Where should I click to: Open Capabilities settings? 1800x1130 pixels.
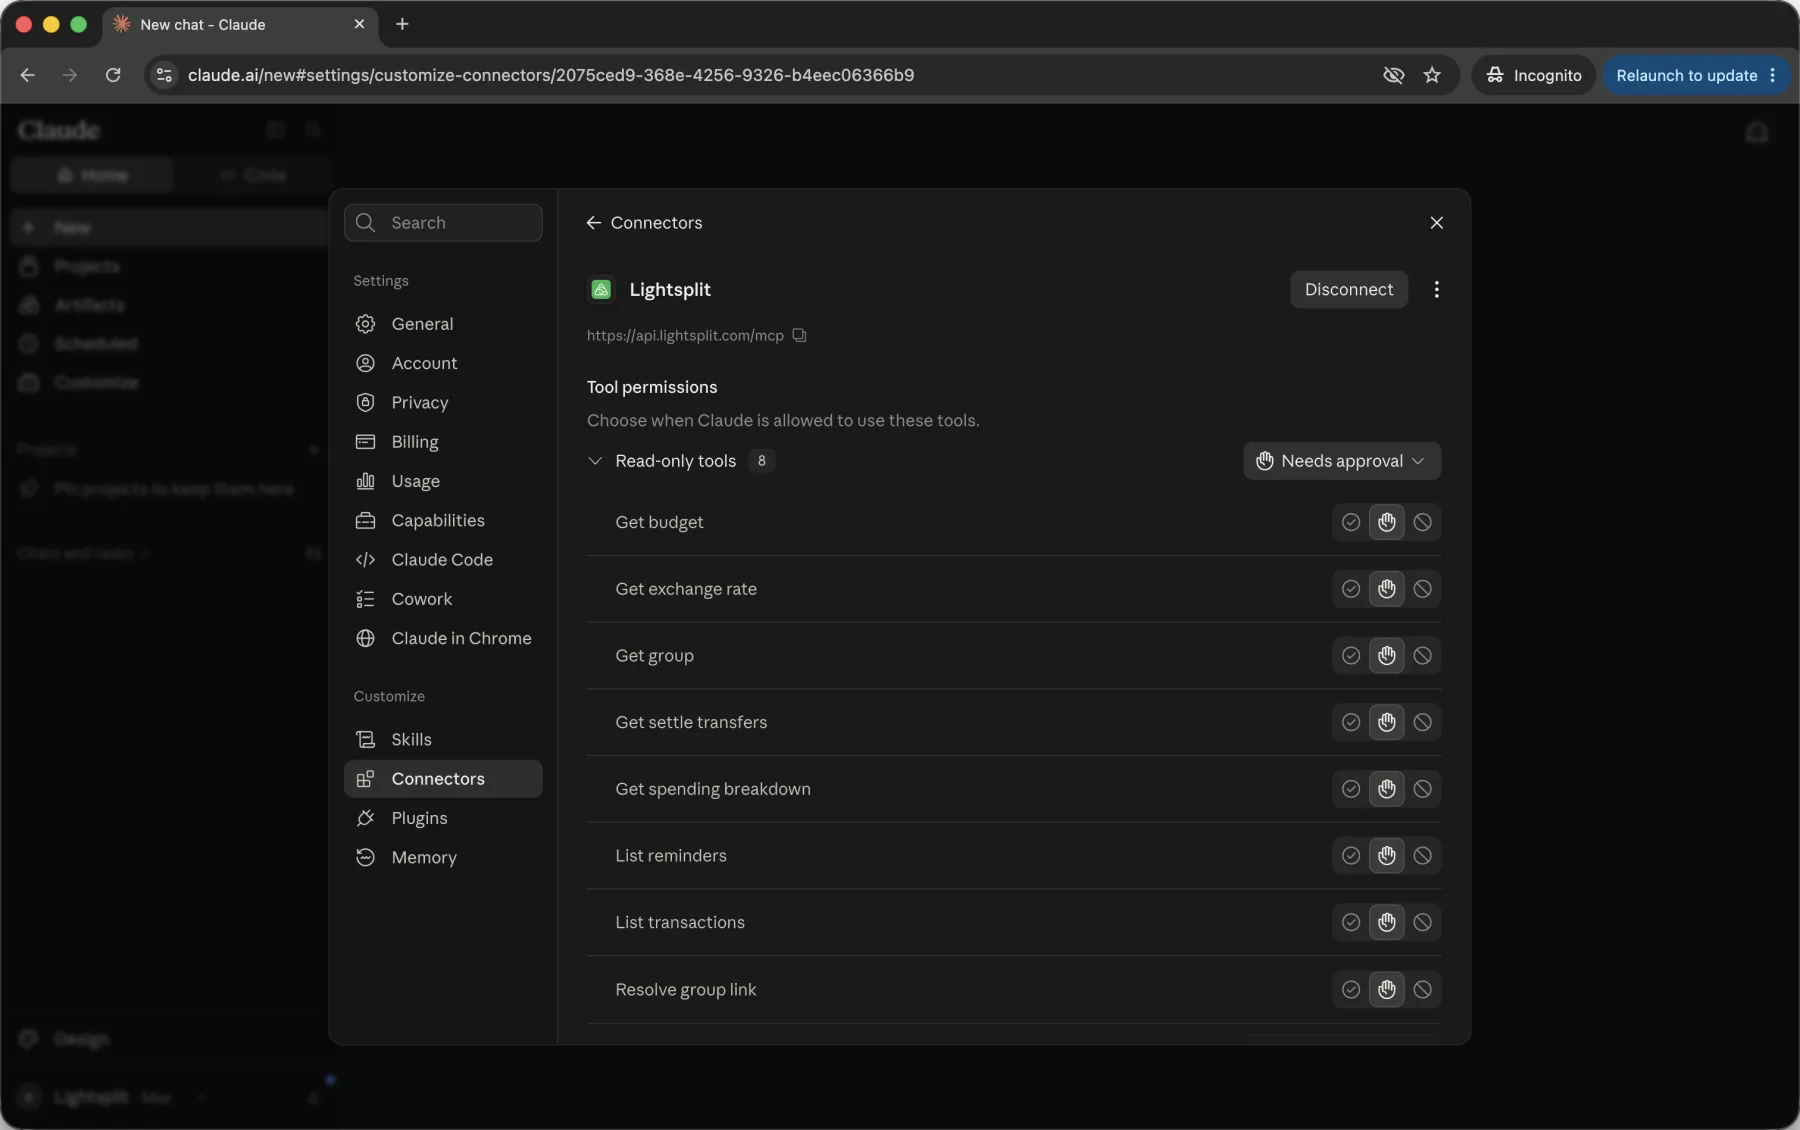pyautogui.click(x=443, y=520)
